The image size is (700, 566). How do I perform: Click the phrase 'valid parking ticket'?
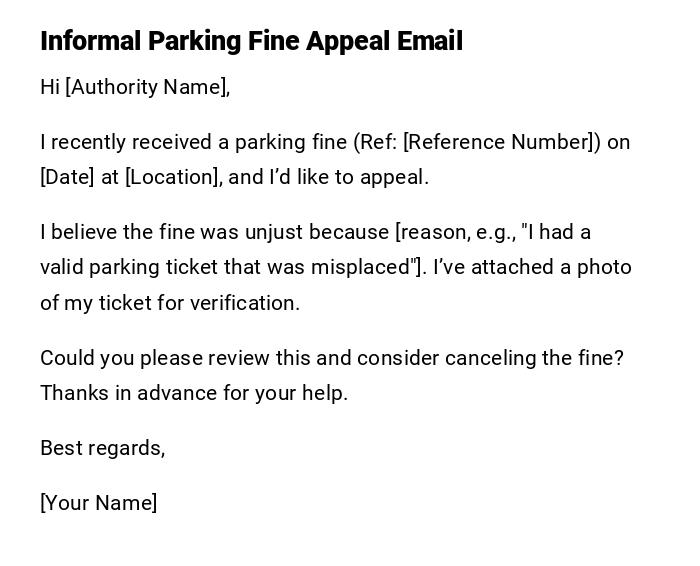coord(130,267)
